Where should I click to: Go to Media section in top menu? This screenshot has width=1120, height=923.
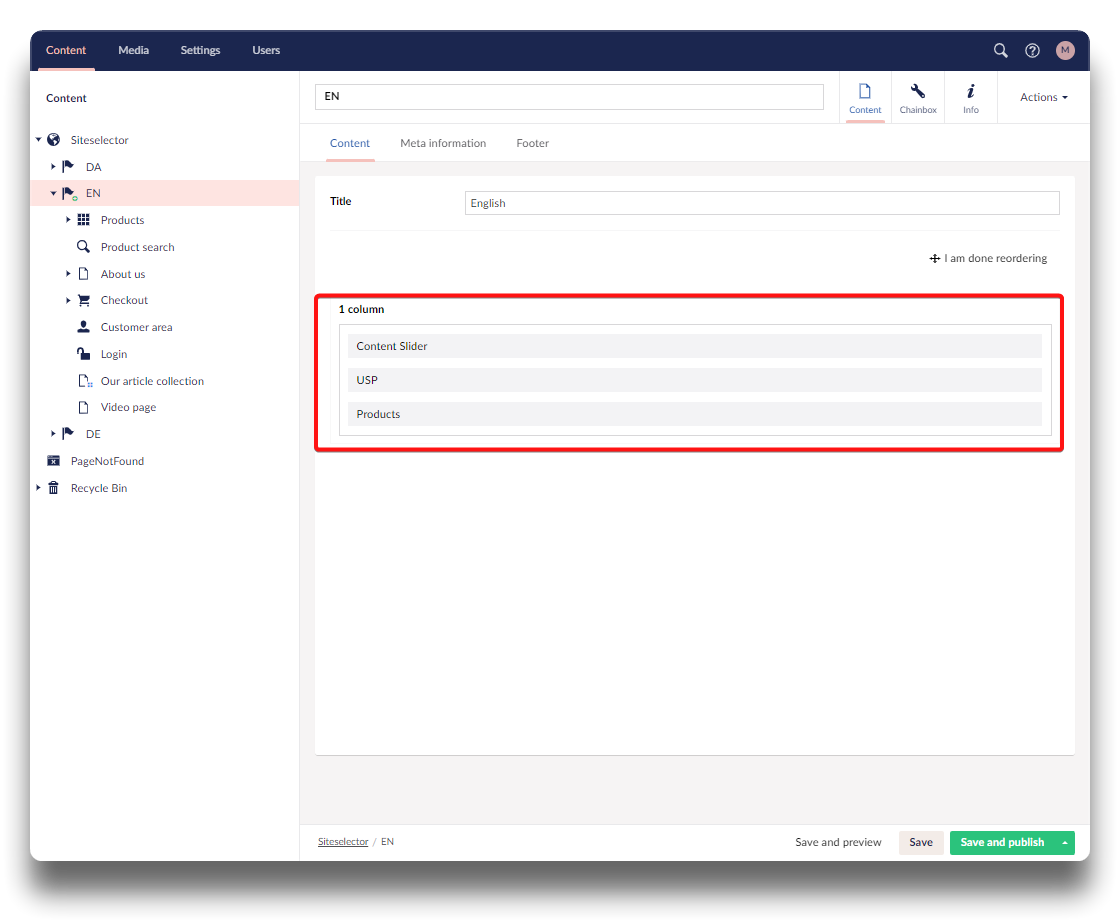pos(133,50)
